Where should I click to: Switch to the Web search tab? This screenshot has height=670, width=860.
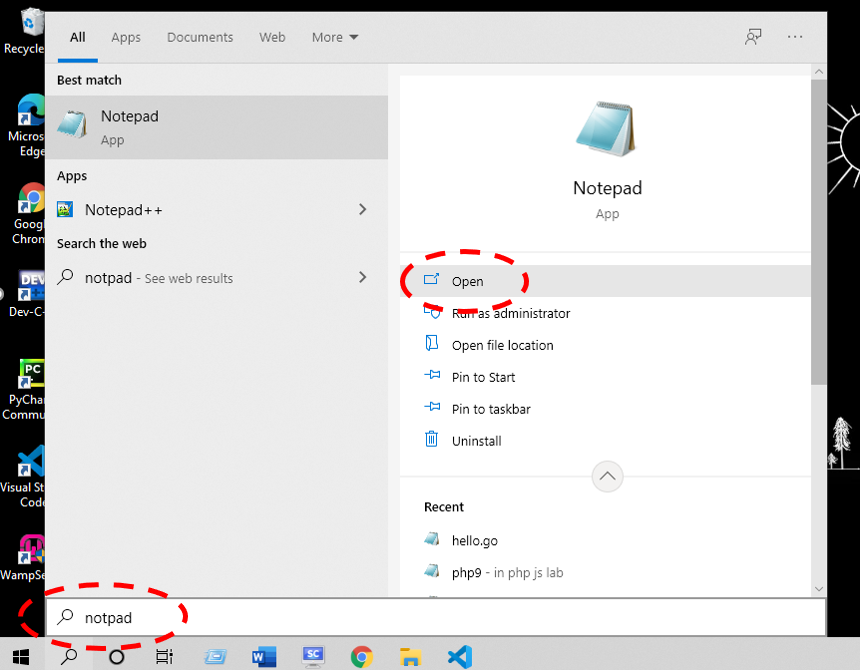[272, 37]
